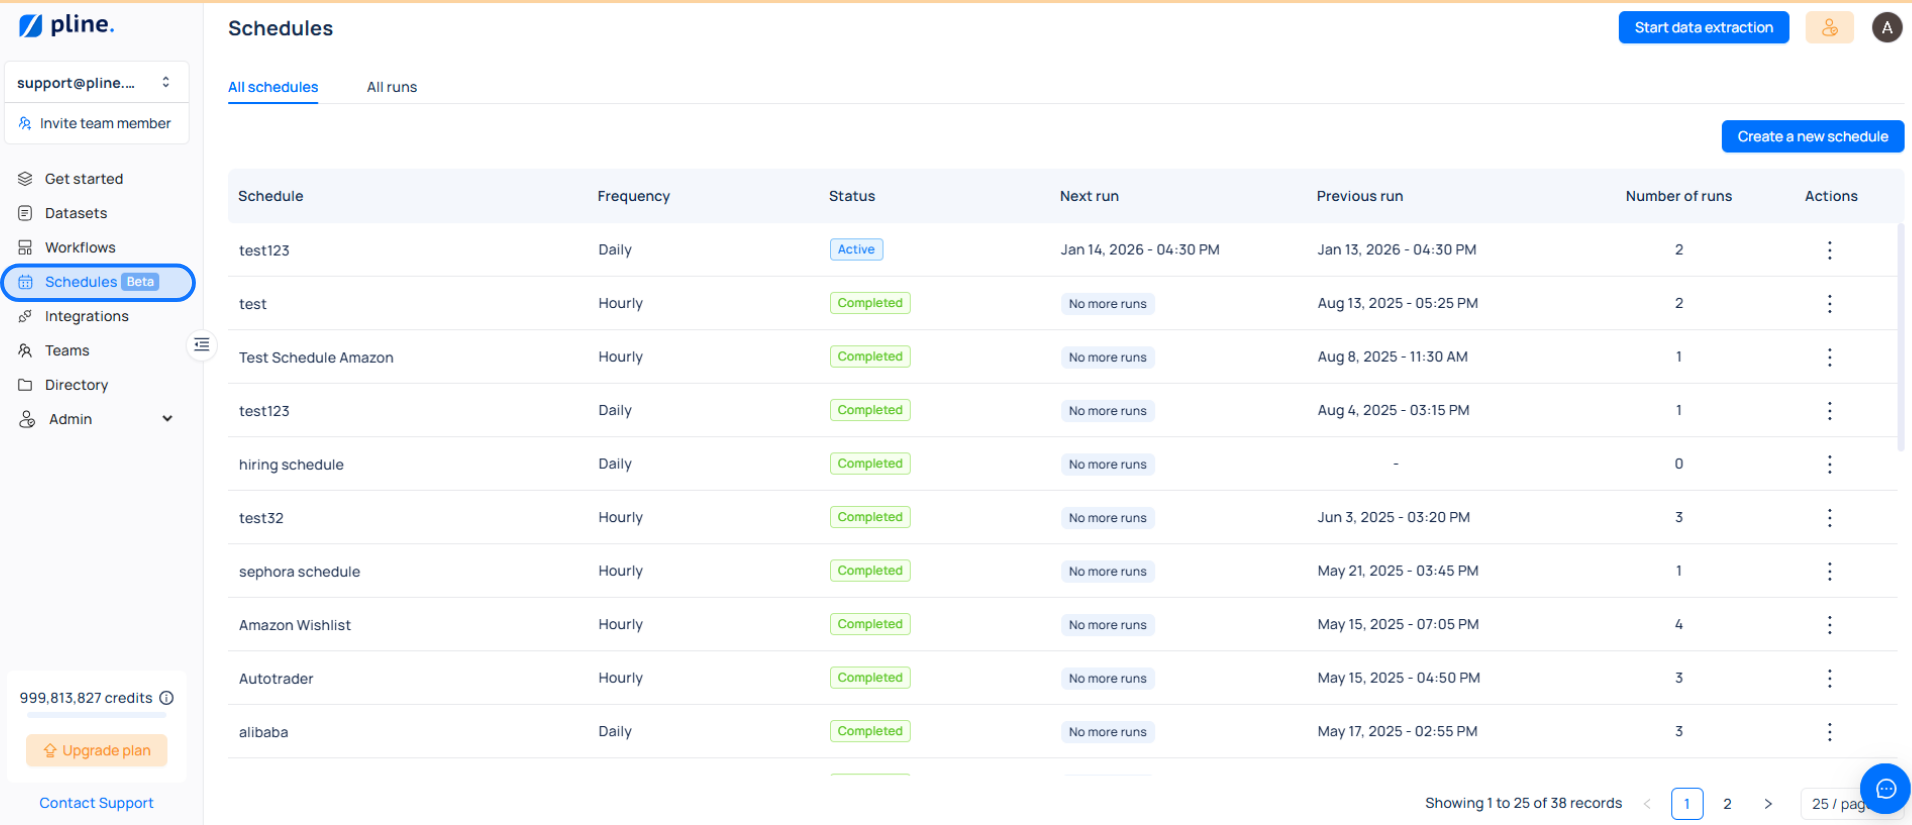The height and width of the screenshot is (825, 1912).
Task: Click Create a new schedule button
Action: 1812,137
